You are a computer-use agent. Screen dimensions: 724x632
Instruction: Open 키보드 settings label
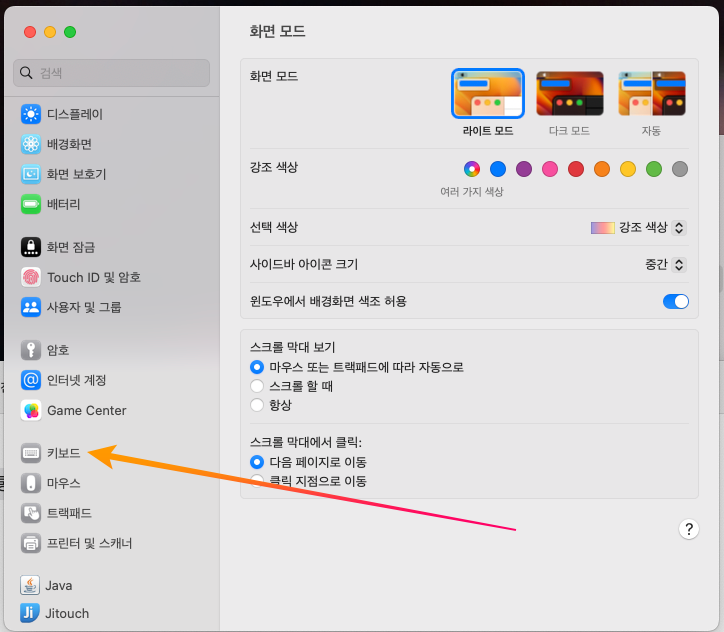(64, 453)
